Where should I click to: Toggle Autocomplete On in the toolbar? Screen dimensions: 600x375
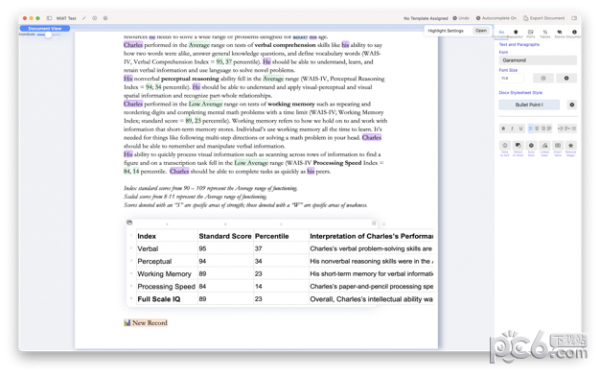(496, 18)
